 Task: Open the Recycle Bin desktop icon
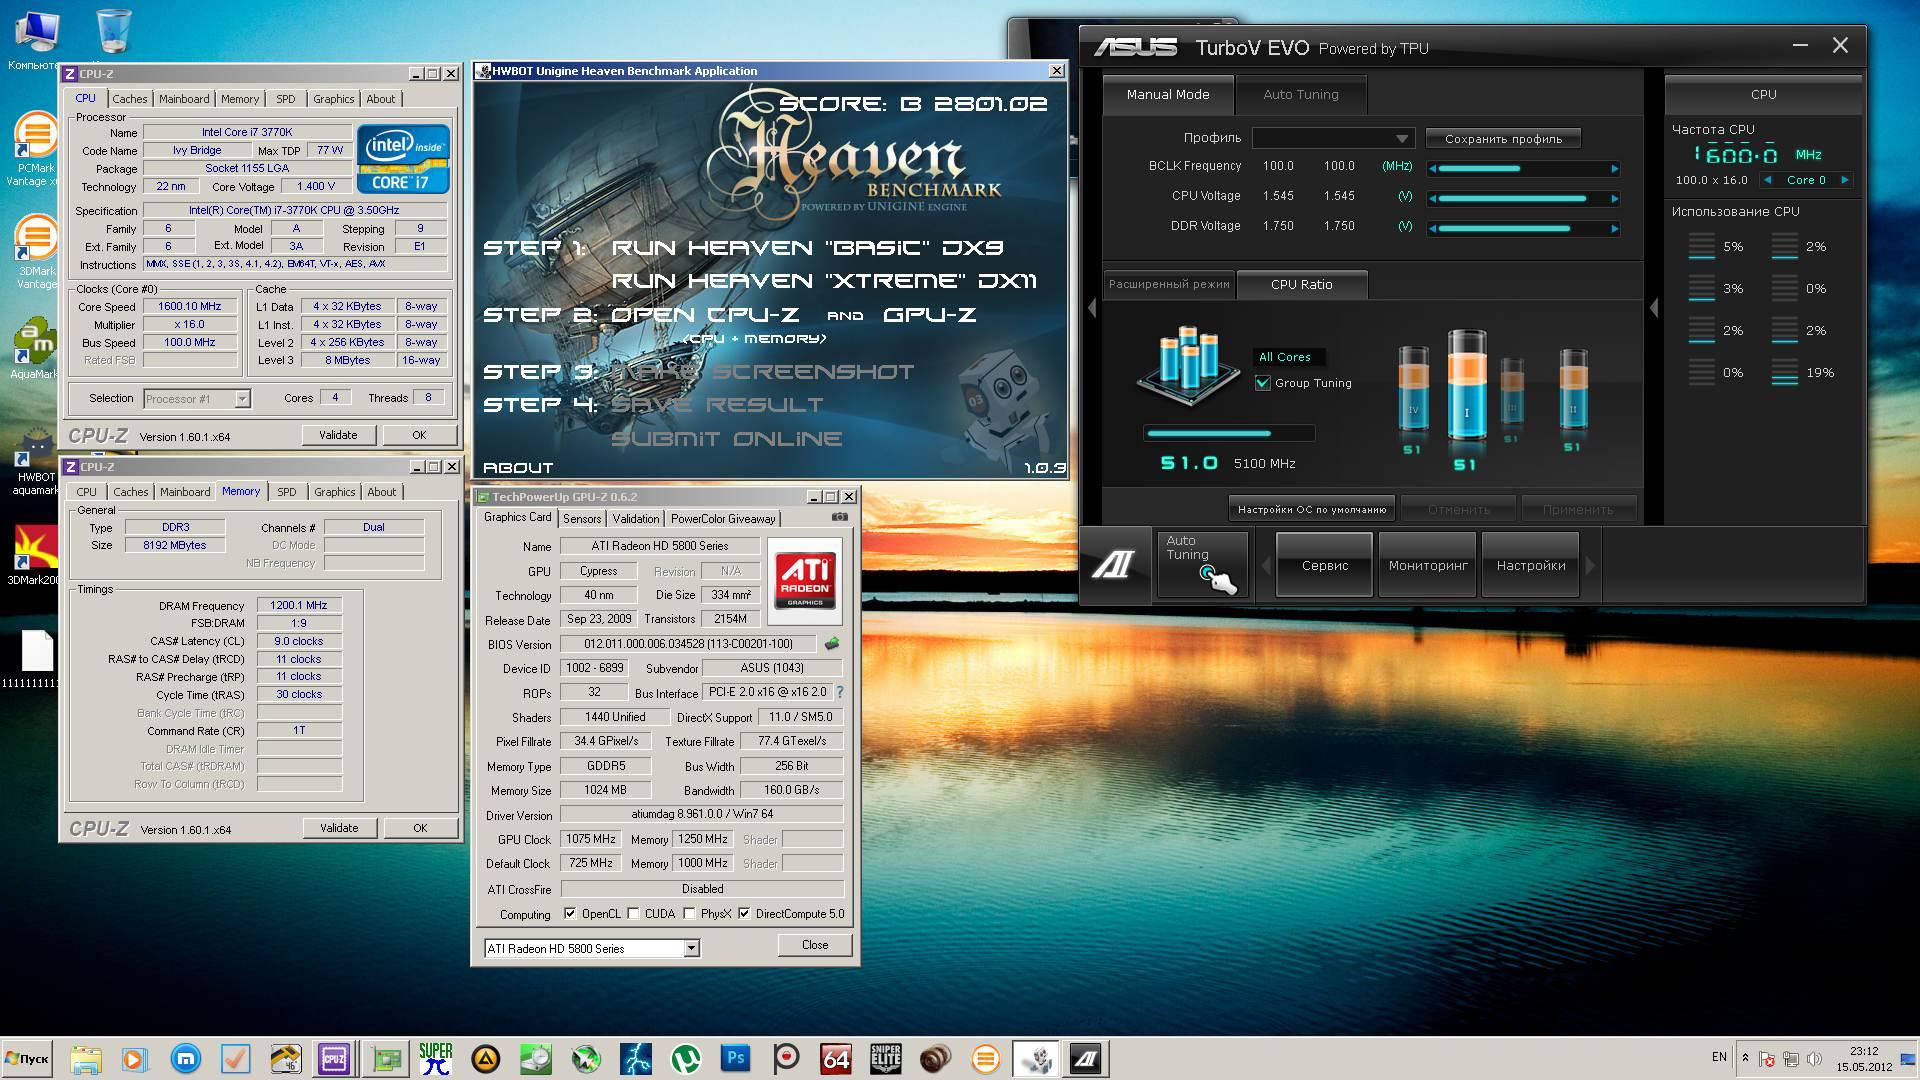[x=115, y=30]
